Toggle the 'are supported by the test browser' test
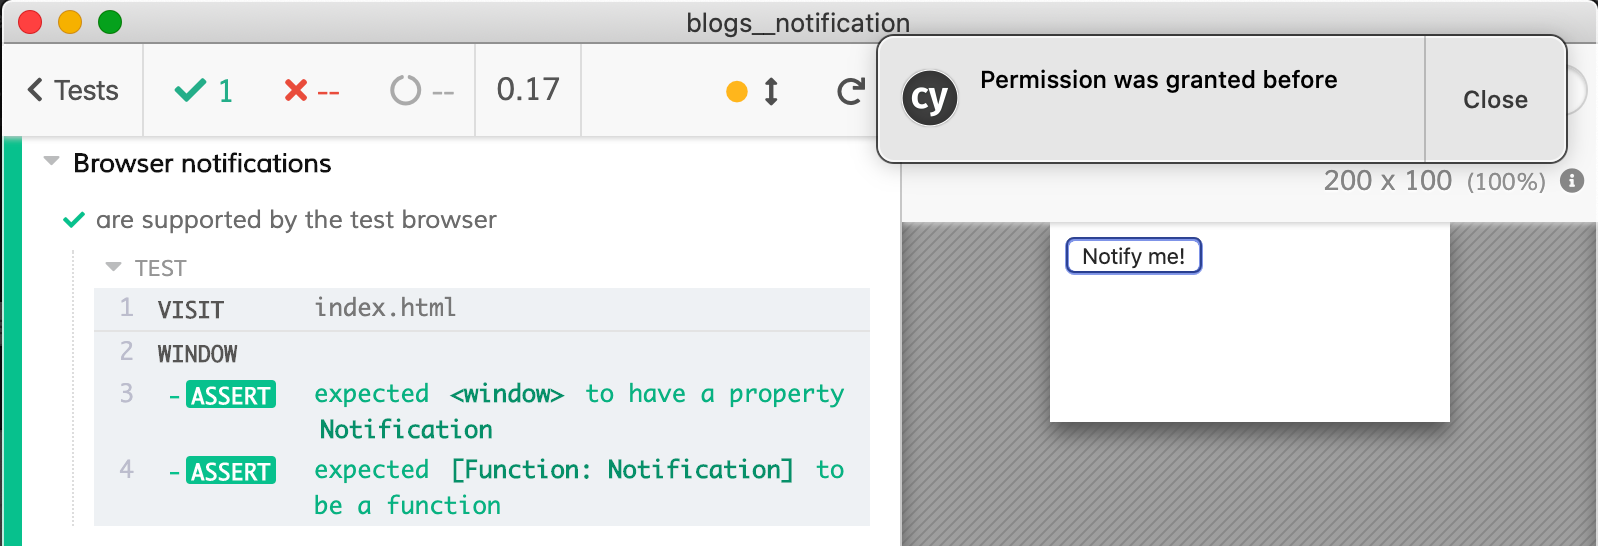The image size is (1598, 546). coord(295,220)
